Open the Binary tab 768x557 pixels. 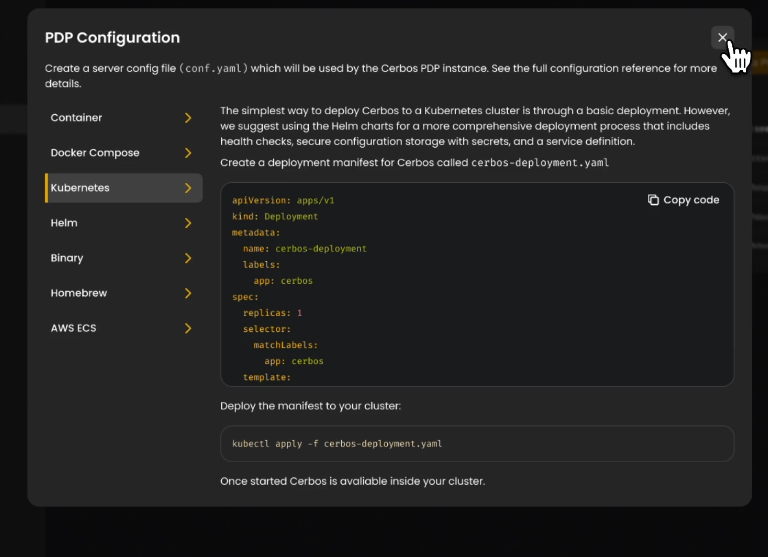pyautogui.click(x=123, y=258)
